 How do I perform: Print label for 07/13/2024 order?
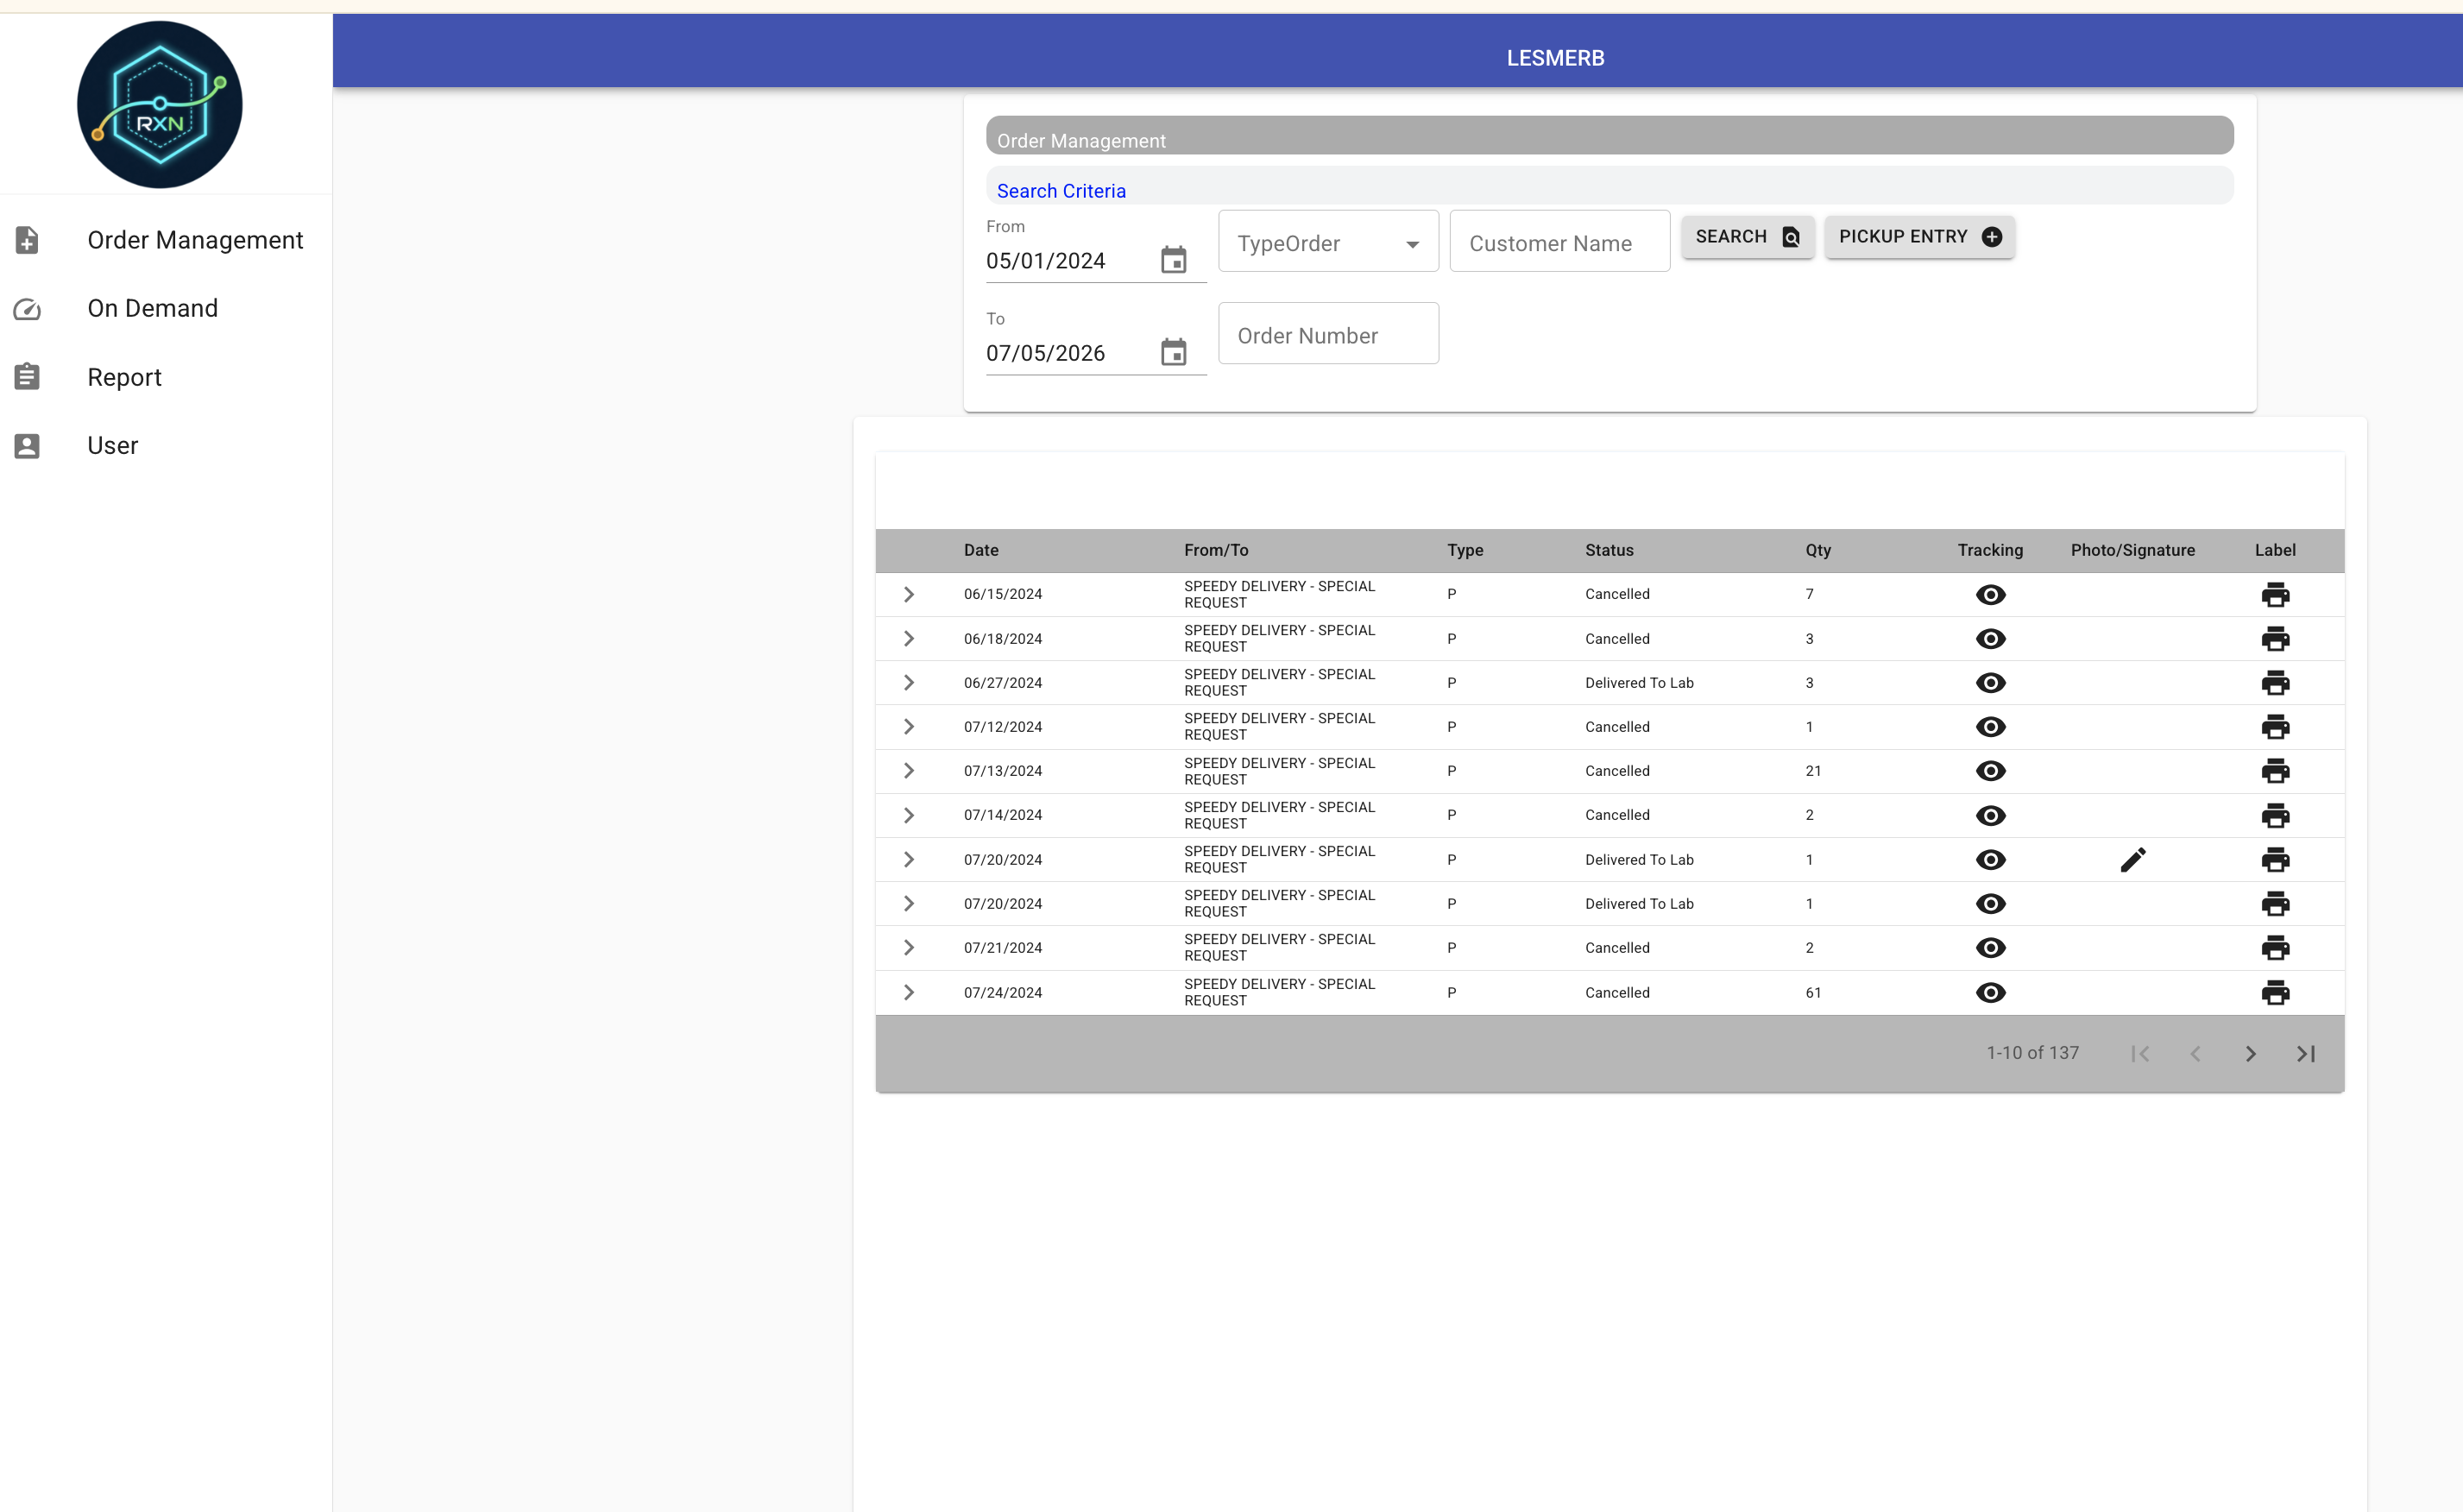[x=2275, y=771]
